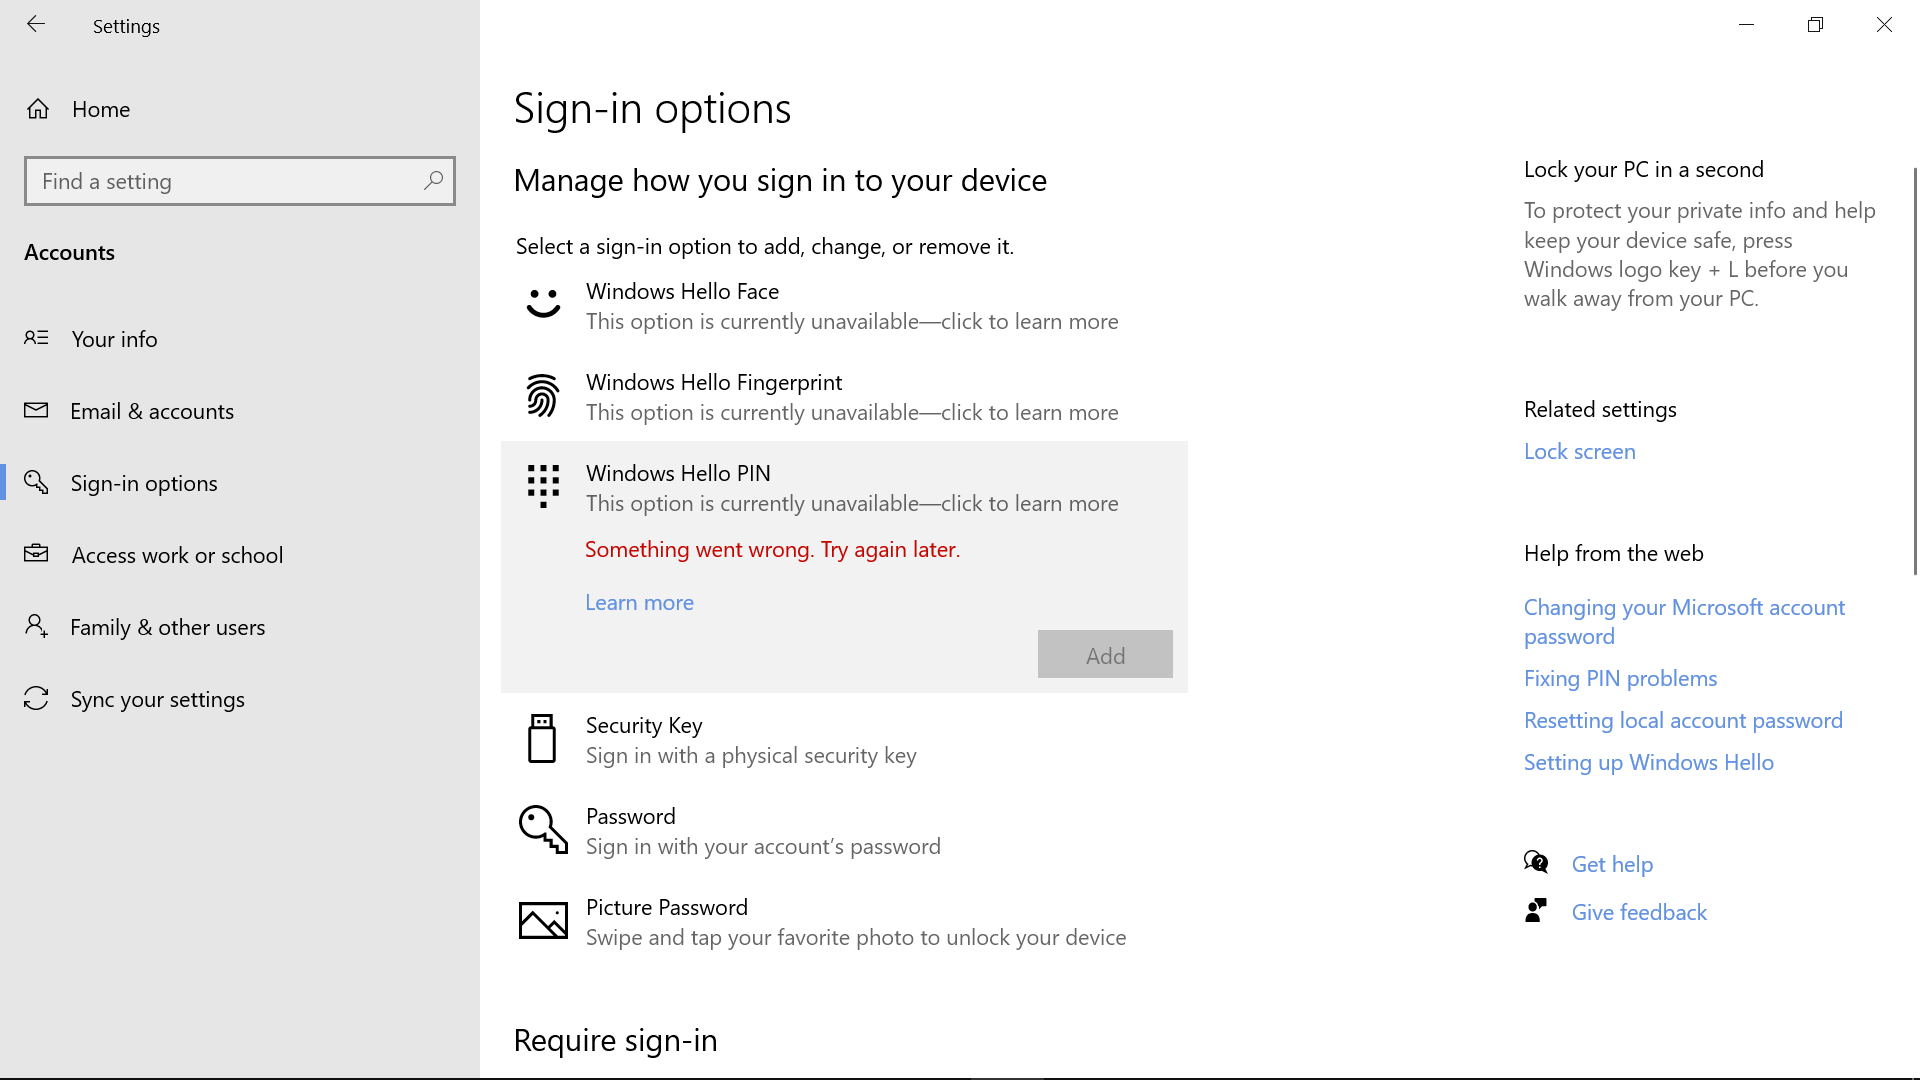
Task: Expand the Windows Hello Face option
Action: tap(844, 306)
